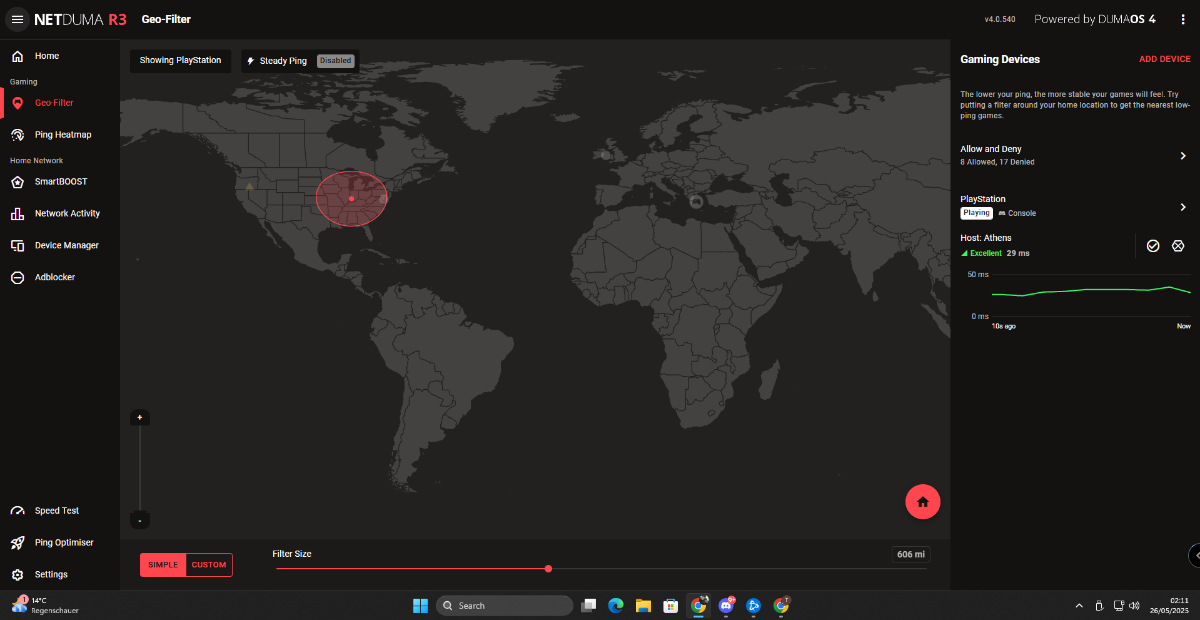Expand the PlayStation device details
This screenshot has width=1200, height=620.
[1074, 207]
